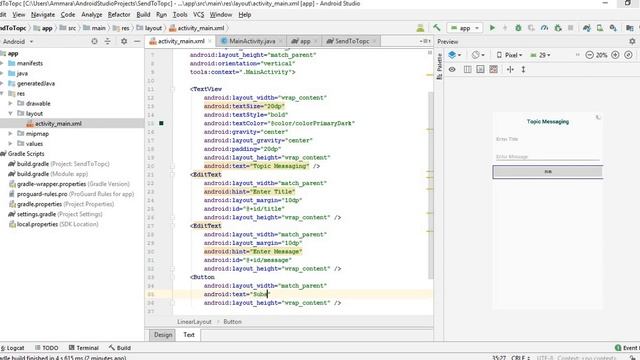Click the gray button in layout preview
Screen dimensions: 640x360
pyautogui.click(x=548, y=172)
